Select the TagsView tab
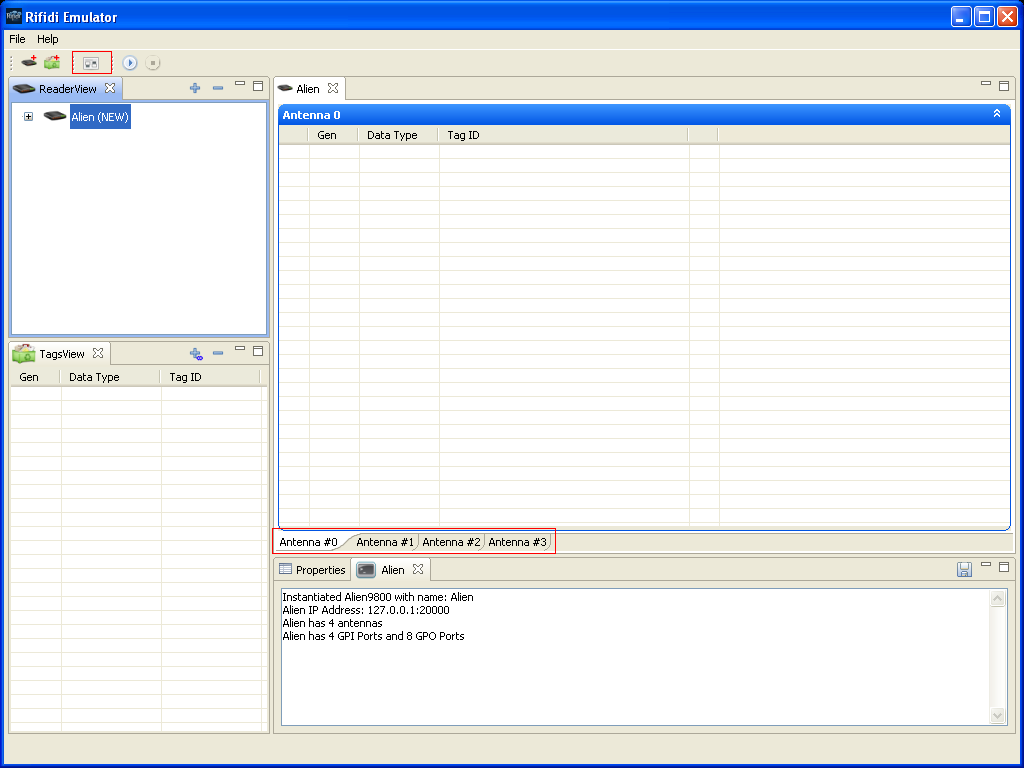 pos(61,354)
